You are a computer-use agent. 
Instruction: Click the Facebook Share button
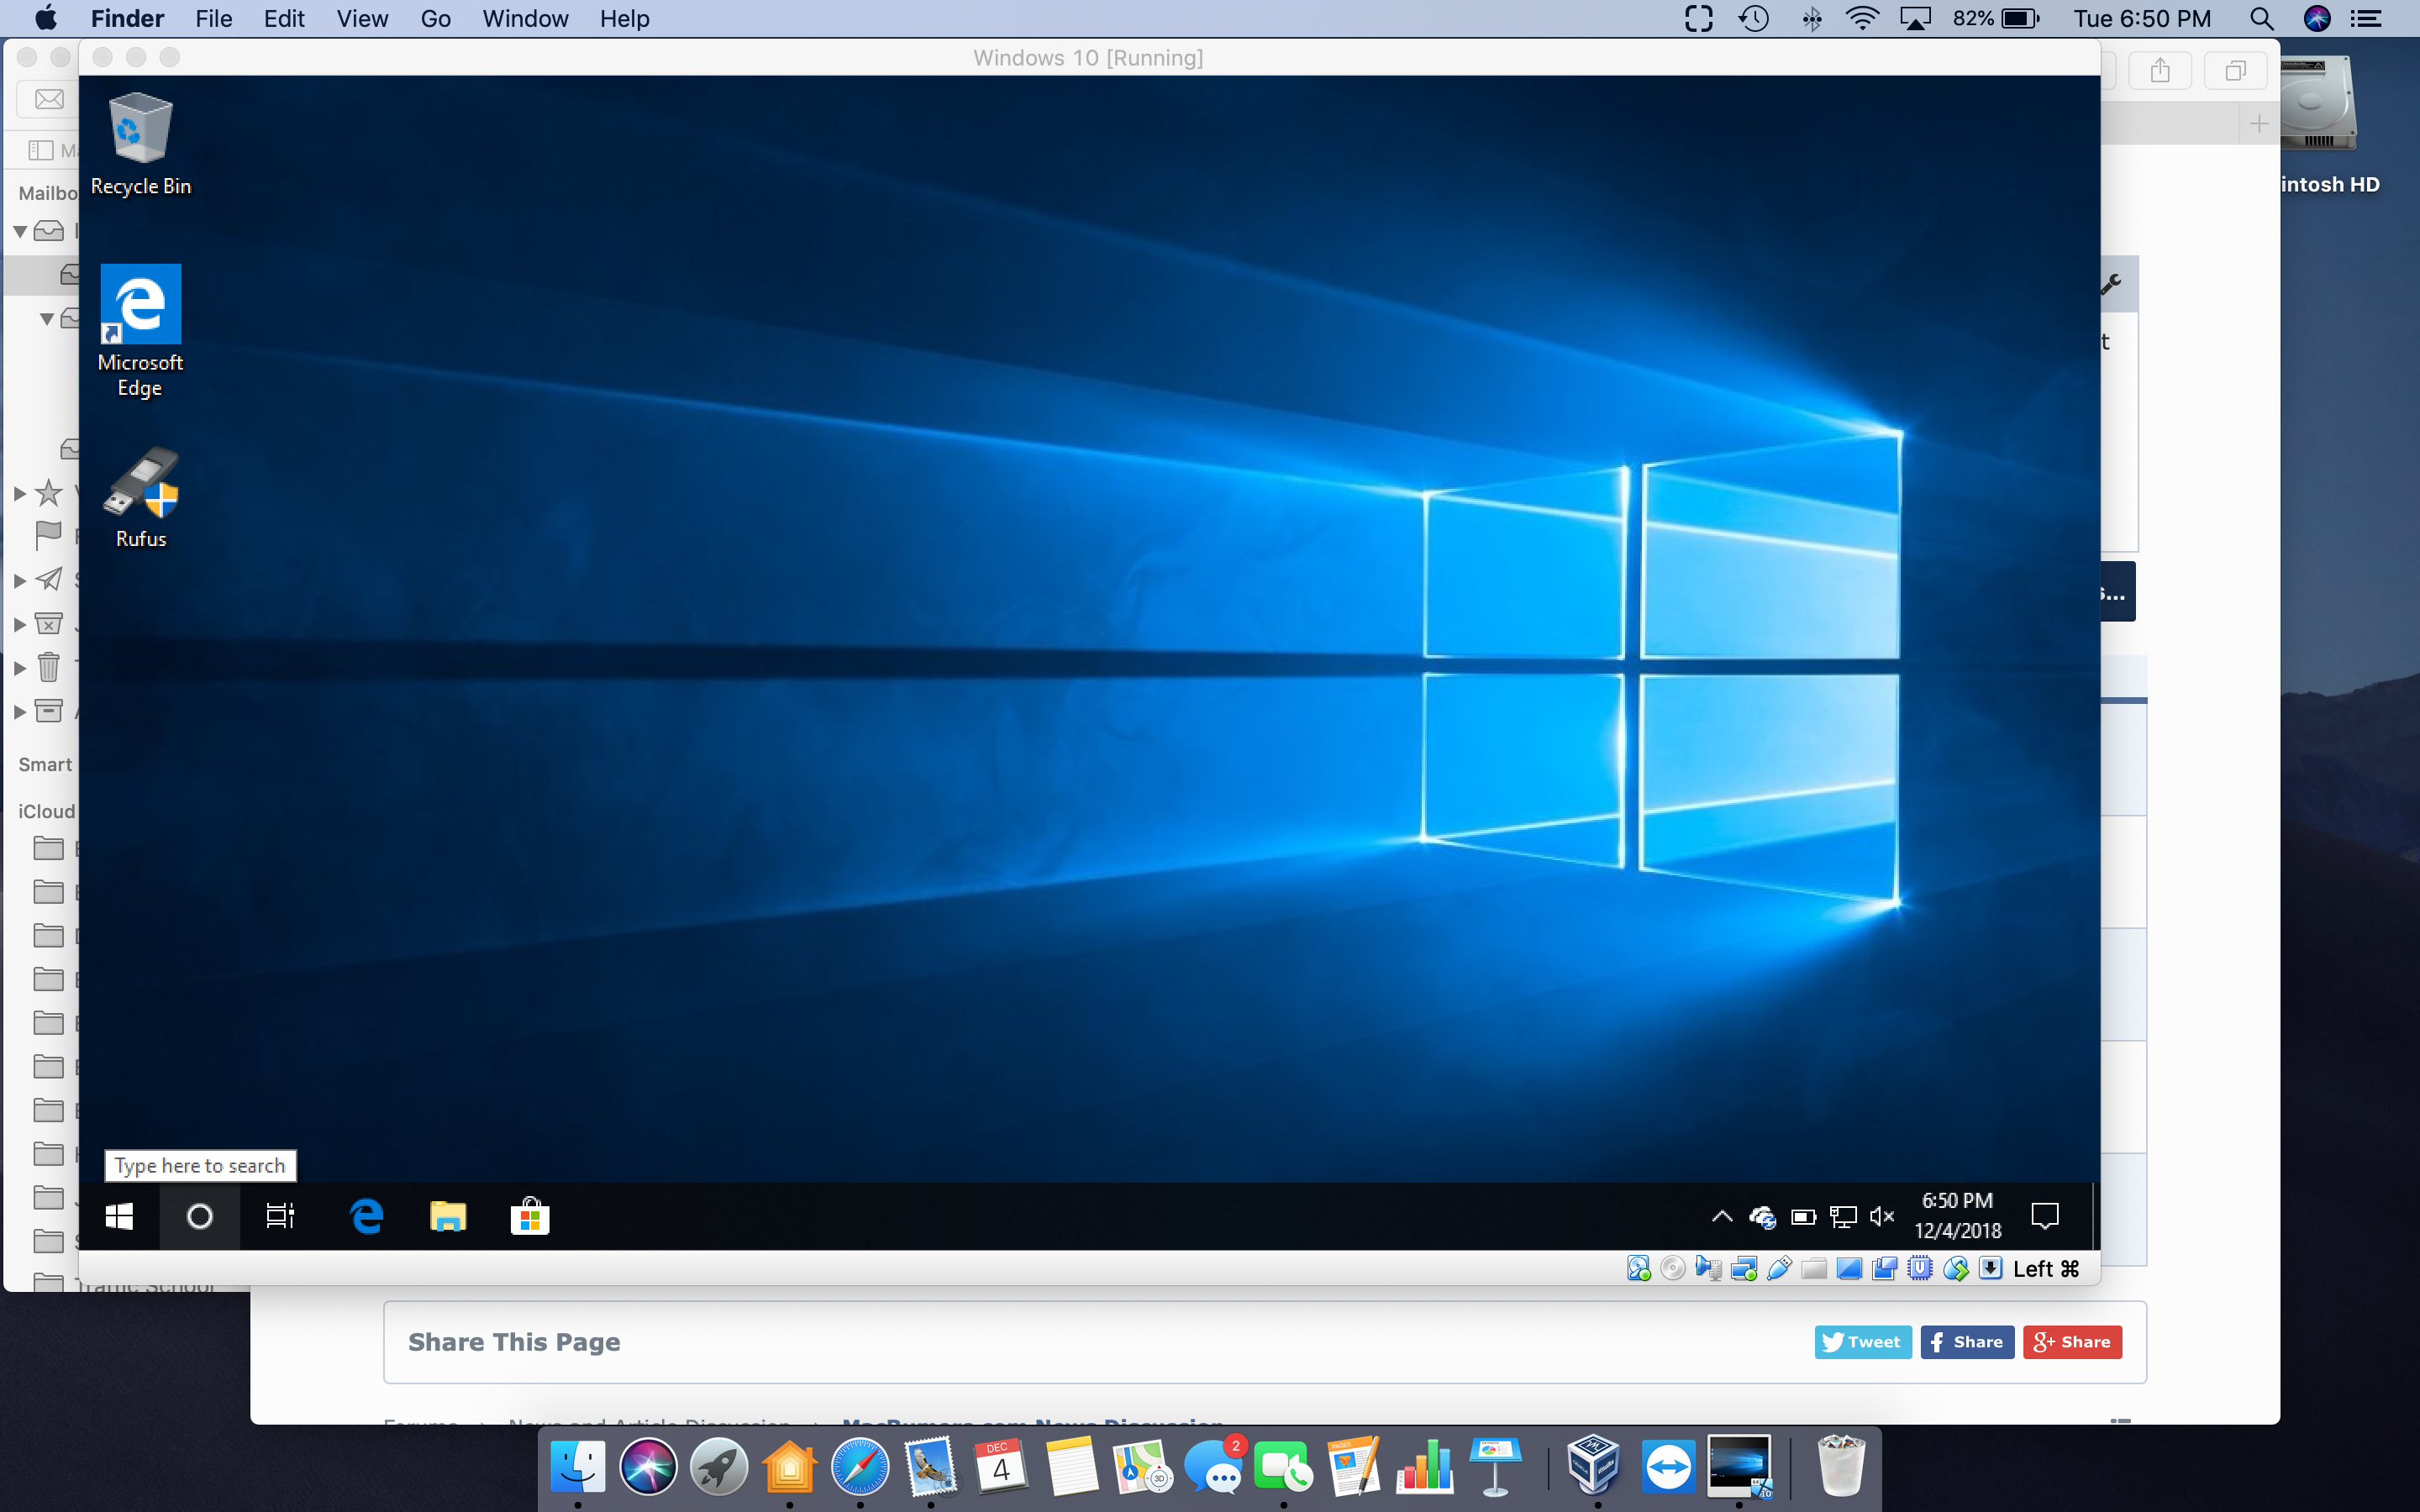click(x=1967, y=1342)
